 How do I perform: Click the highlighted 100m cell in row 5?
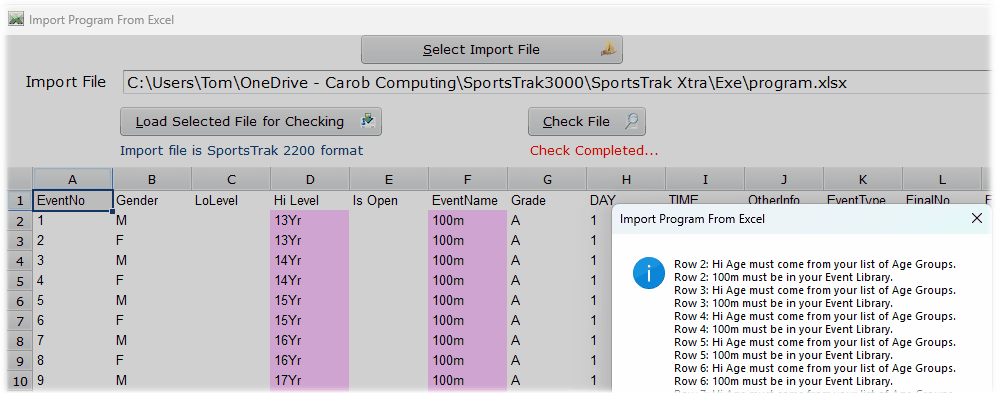(x=468, y=280)
